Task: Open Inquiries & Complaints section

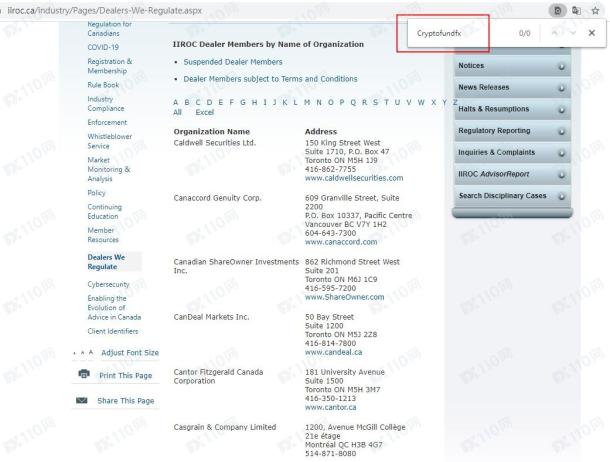Action: [496, 152]
